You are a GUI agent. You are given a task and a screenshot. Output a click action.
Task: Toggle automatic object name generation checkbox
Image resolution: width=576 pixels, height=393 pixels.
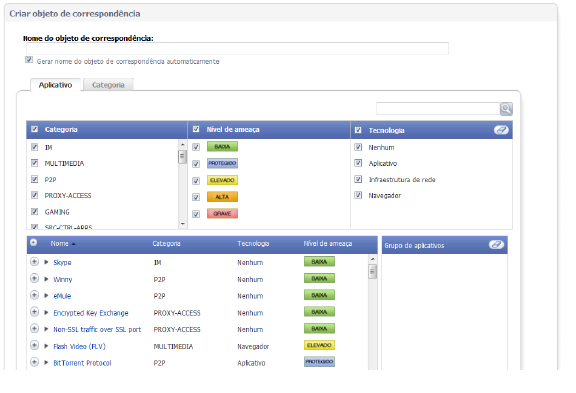[x=29, y=60]
